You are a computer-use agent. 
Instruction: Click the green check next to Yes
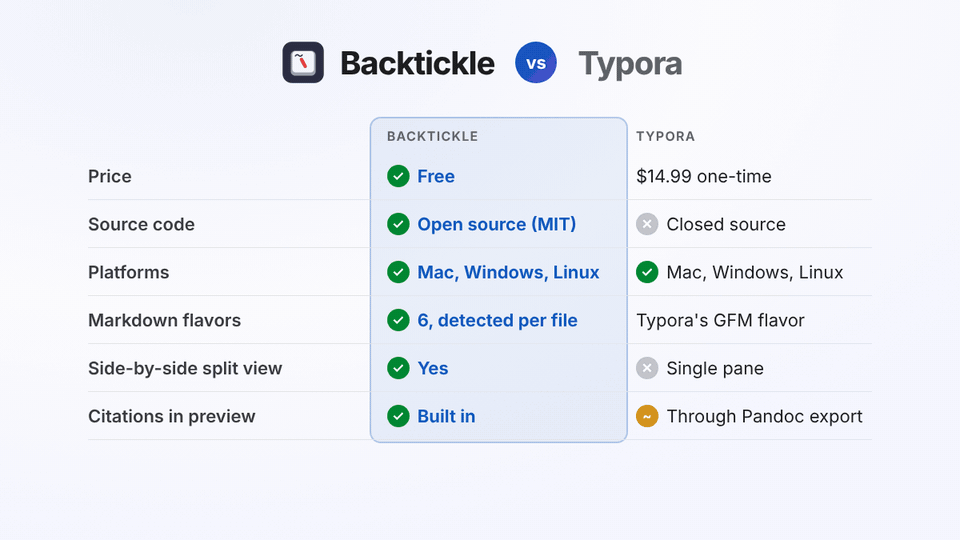[398, 368]
